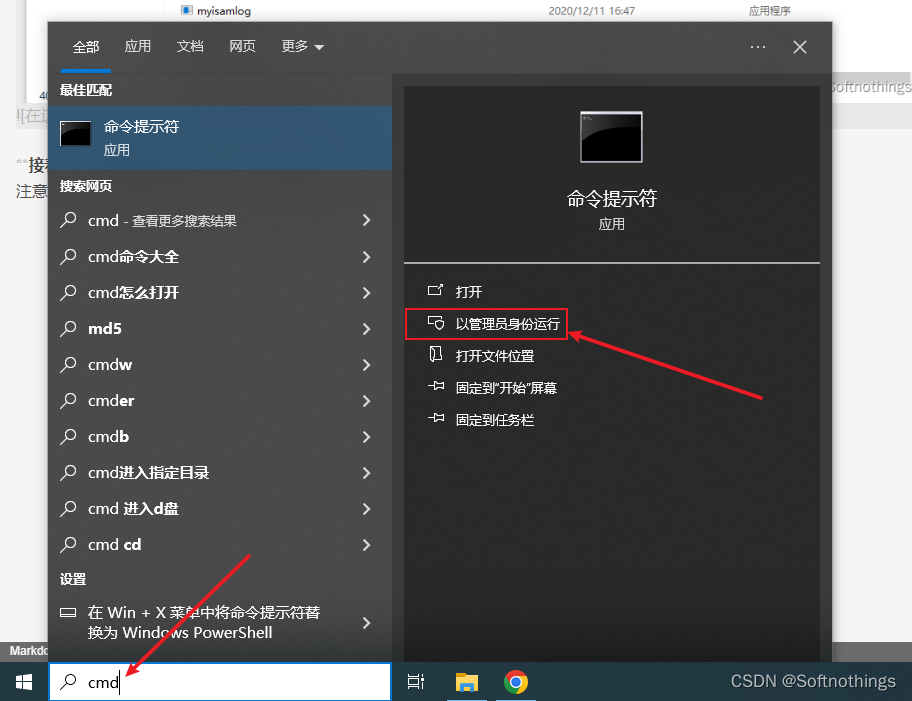This screenshot has height=701, width=912.
Task: Expand the cmd cd result chevron
Action: [366, 545]
